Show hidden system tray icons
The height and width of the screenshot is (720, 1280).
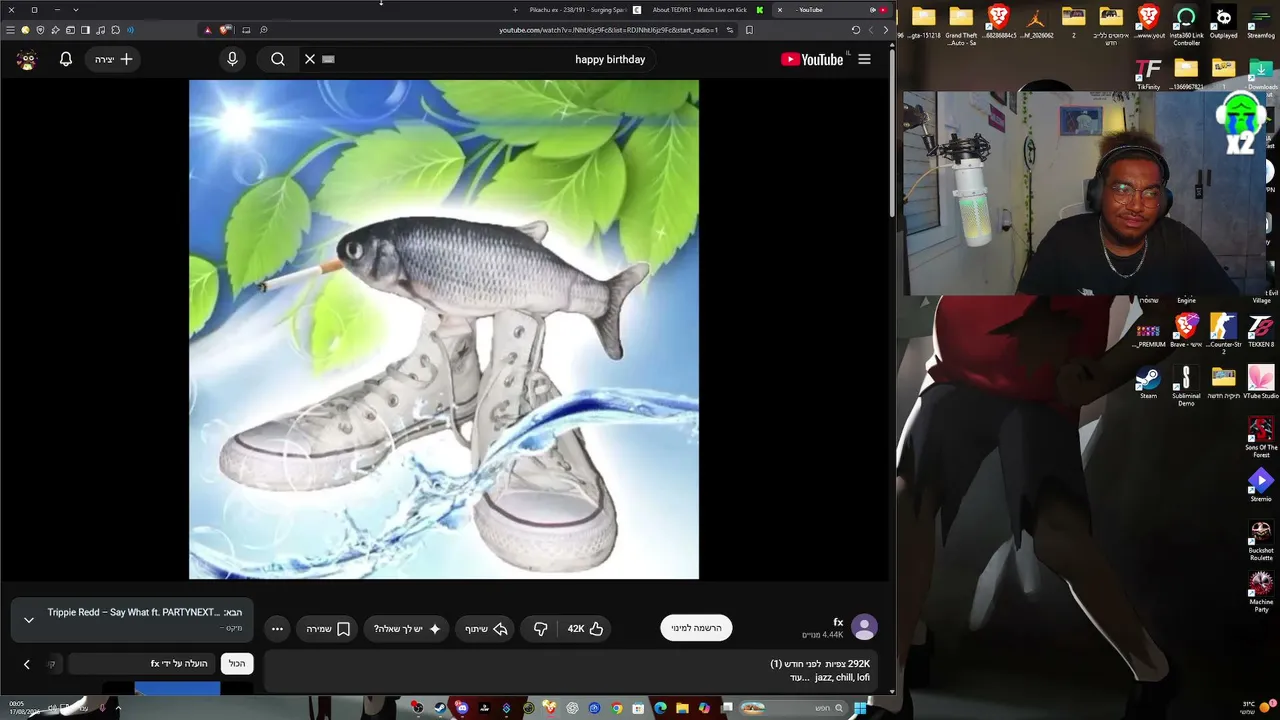(118, 708)
